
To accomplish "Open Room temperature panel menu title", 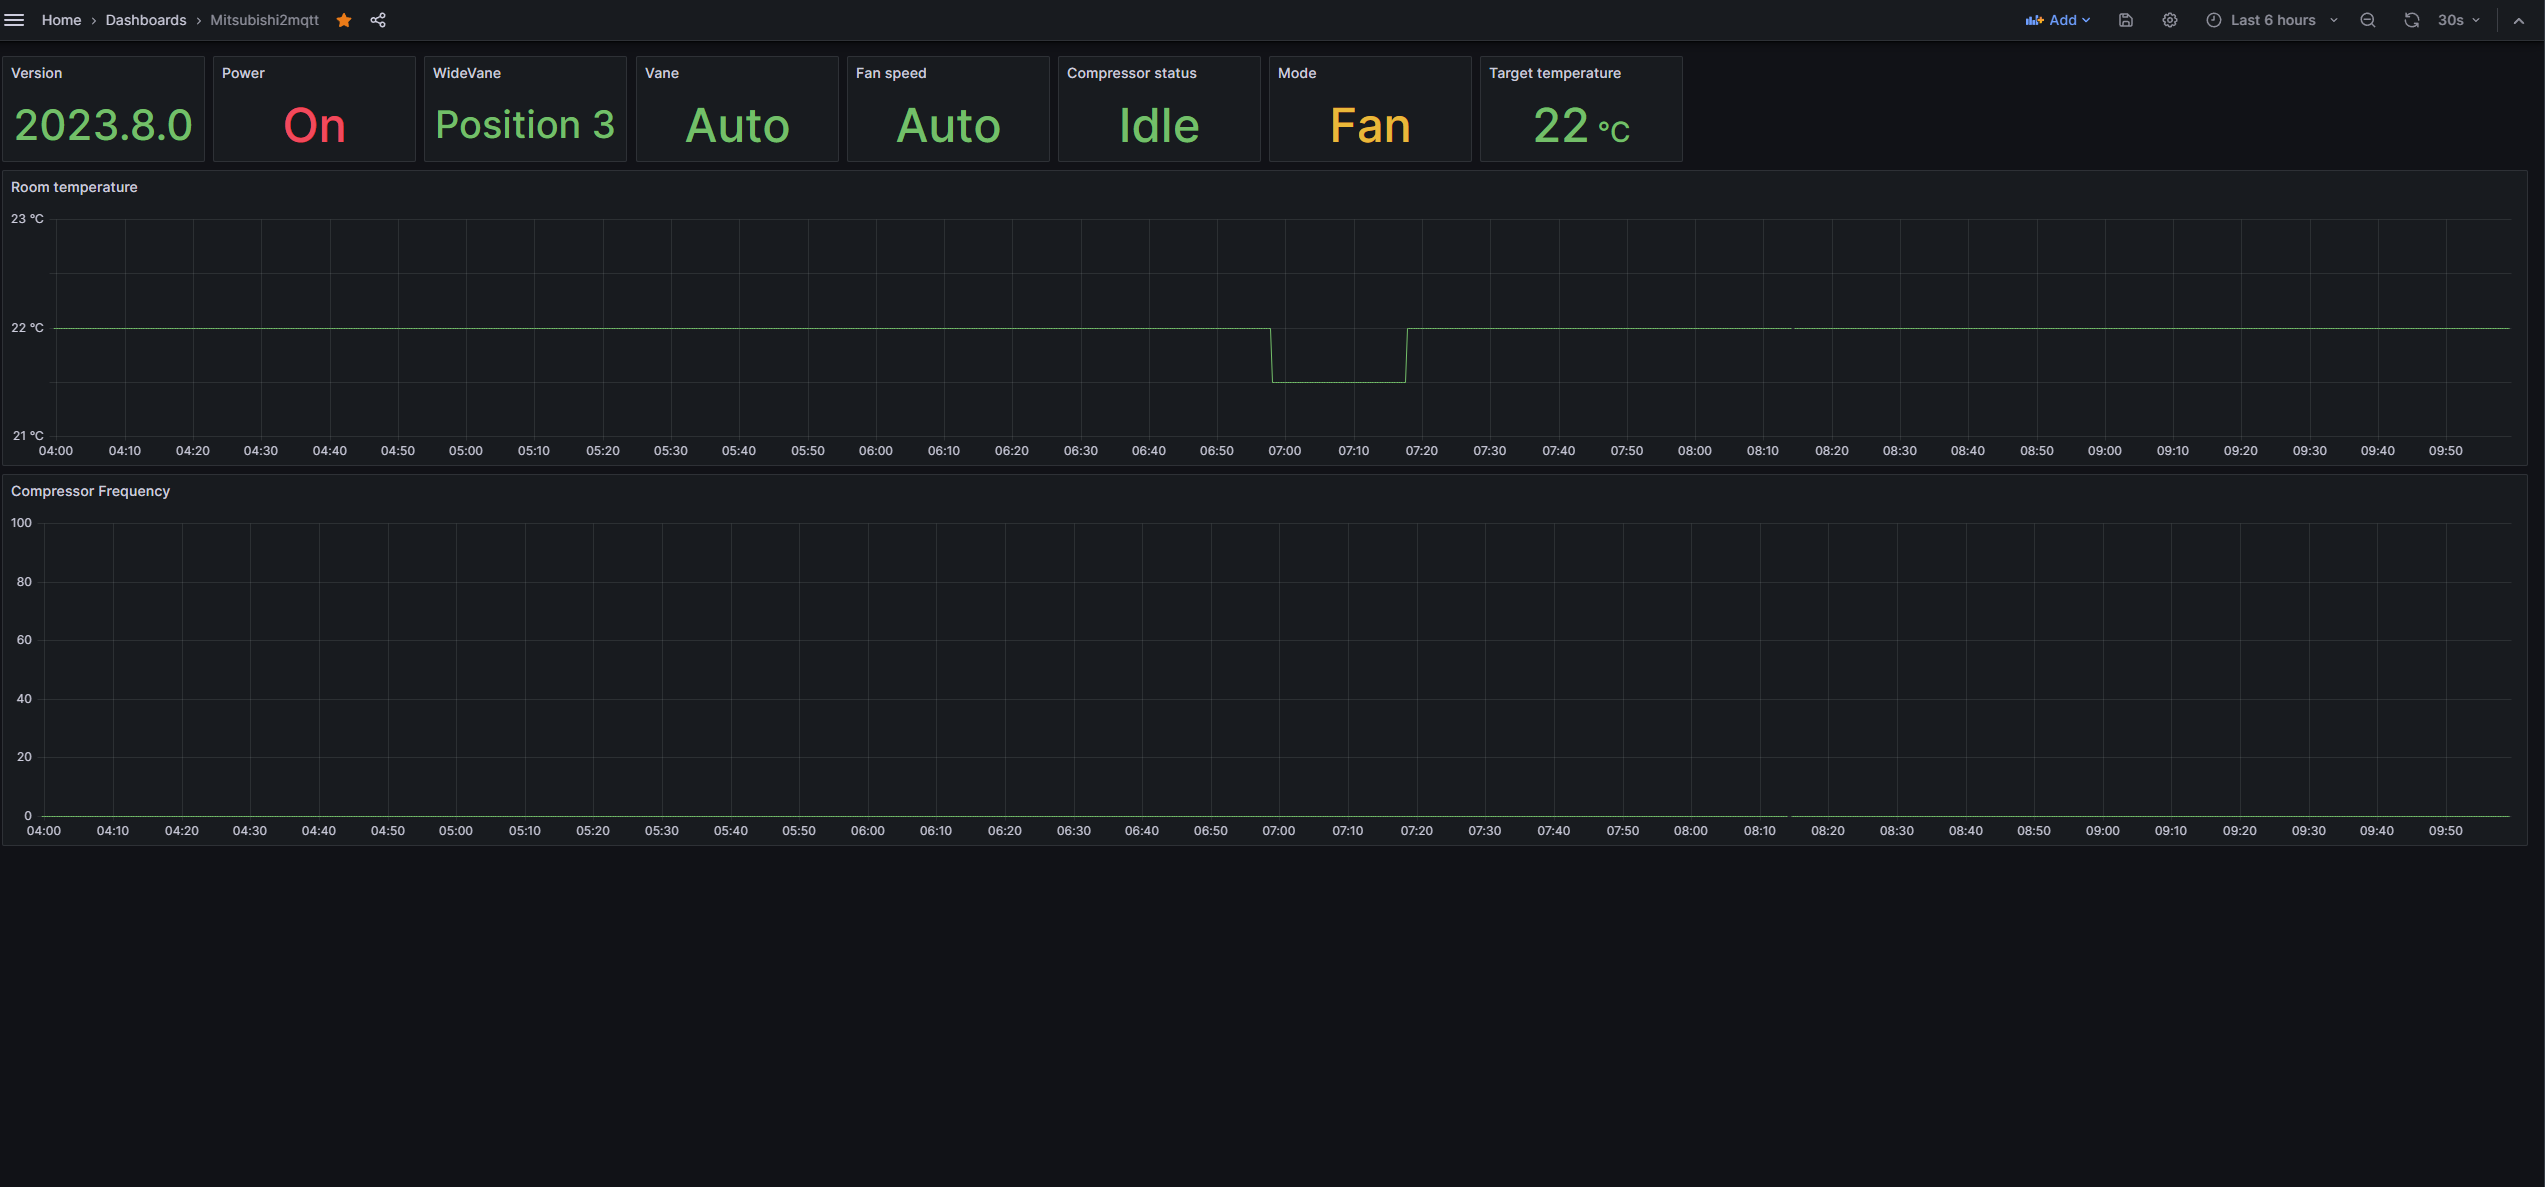I will pos(74,187).
